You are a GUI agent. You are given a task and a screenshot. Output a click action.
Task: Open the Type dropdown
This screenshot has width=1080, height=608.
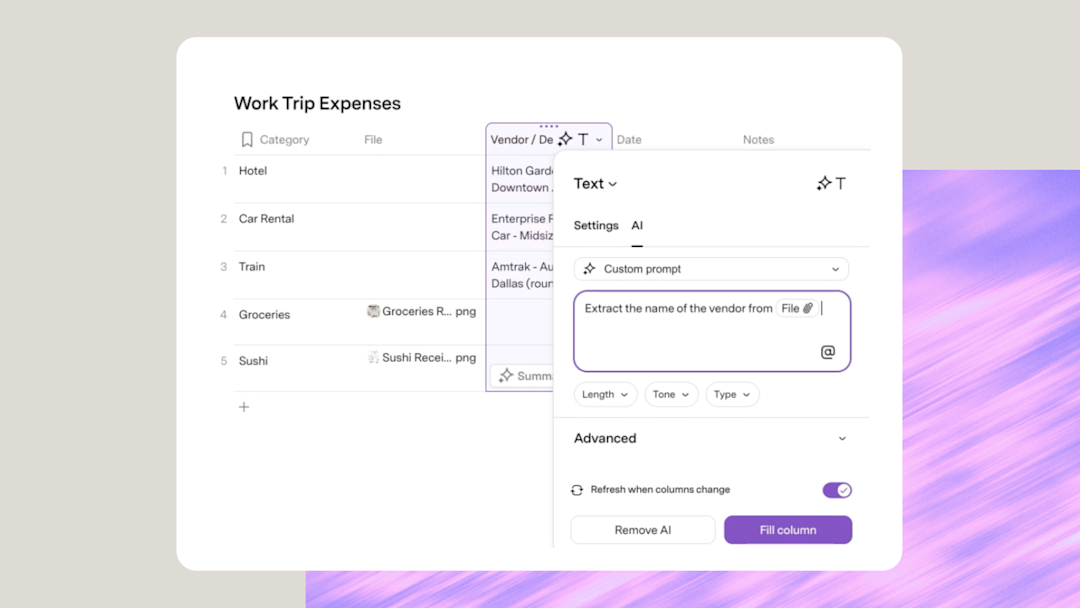point(732,395)
